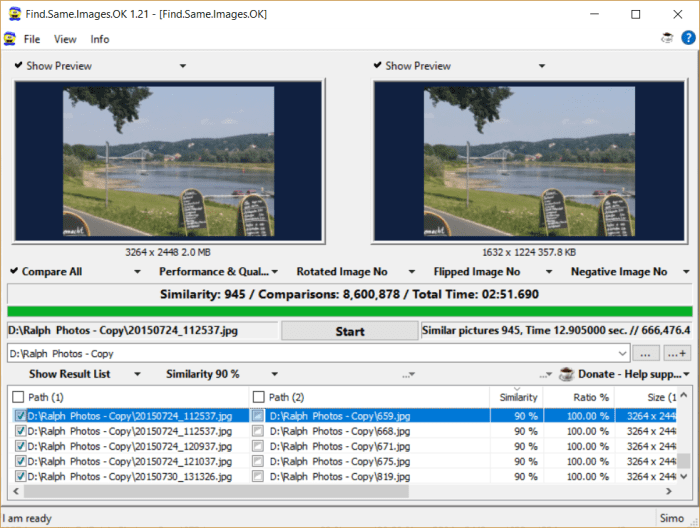Open the Similarity 90 % dropdown
700x528 pixels.
(x=209, y=374)
